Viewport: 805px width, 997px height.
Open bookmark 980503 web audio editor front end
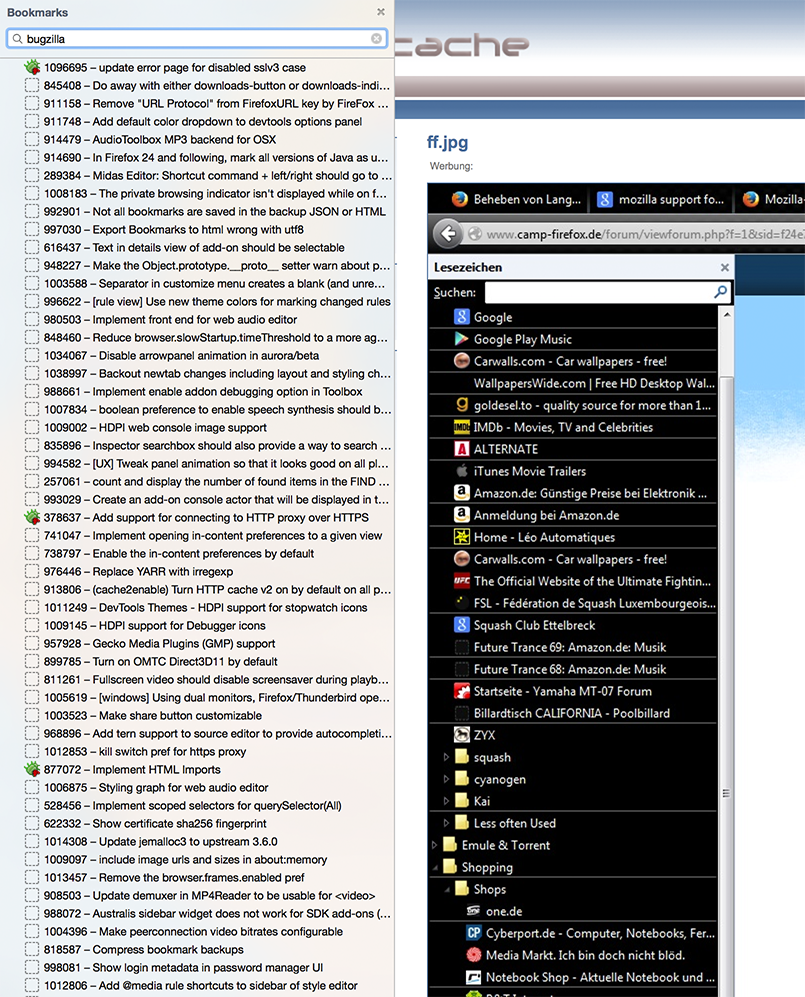tap(170, 319)
